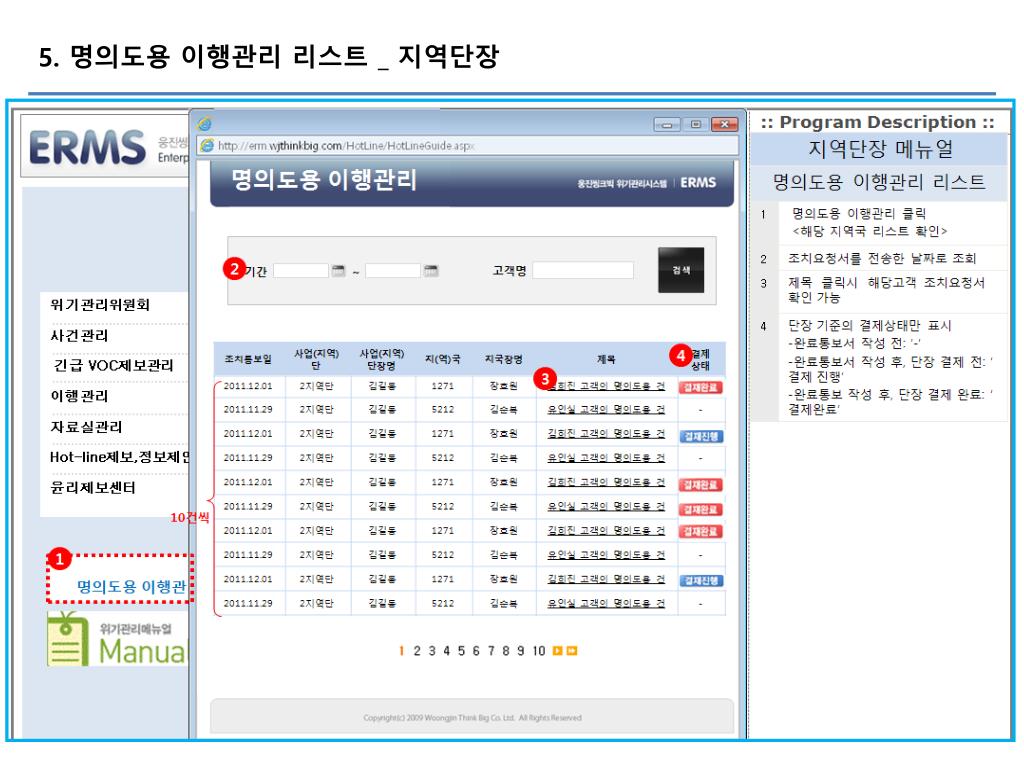Viewport: 1024px width, 768px height.
Task: Open the end date calendar picker icon
Action: point(430,270)
